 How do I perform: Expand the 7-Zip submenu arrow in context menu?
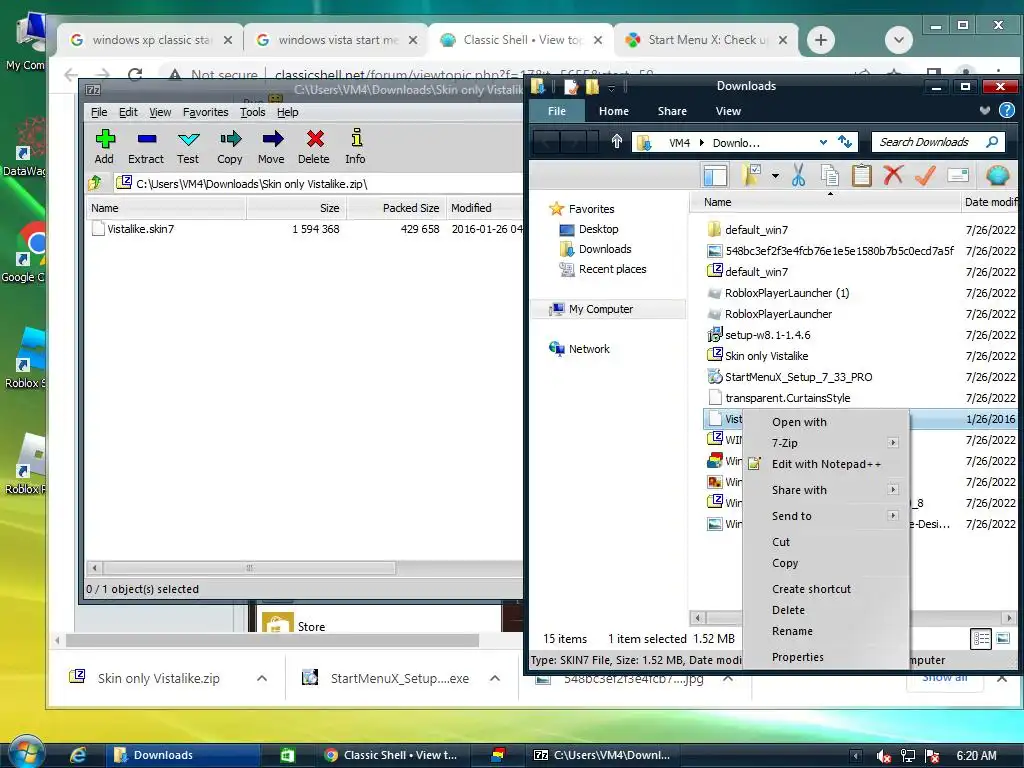tap(893, 443)
